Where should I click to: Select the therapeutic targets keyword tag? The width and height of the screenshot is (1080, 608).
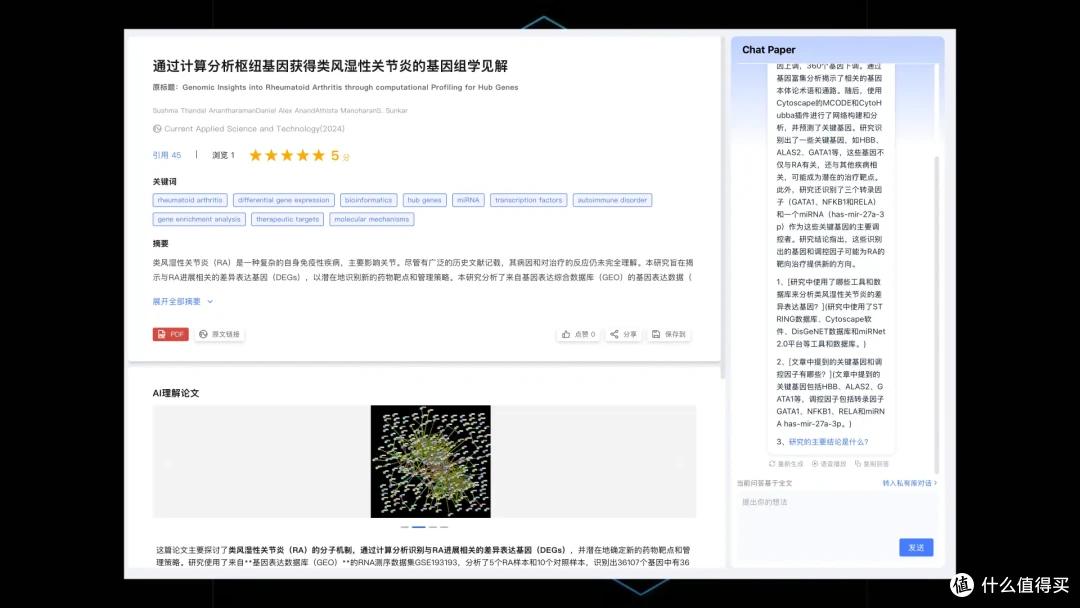(x=287, y=220)
